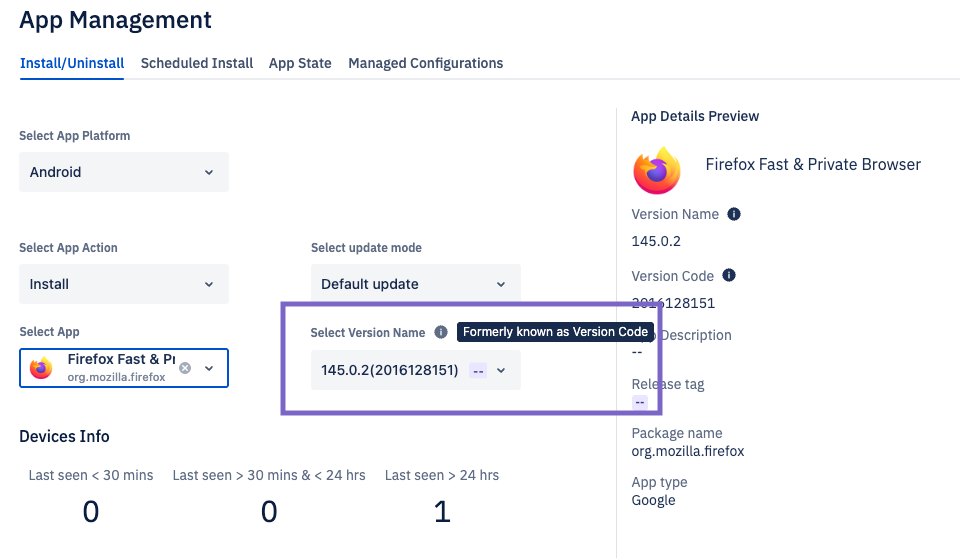
Task: Switch to the Scheduled Install tab
Action: [x=197, y=63]
